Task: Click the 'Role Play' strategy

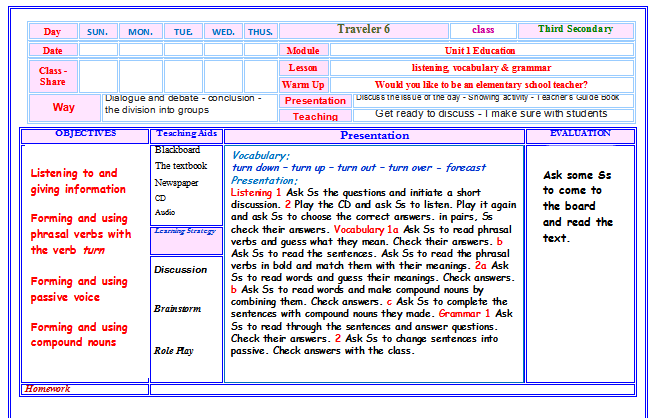Action: coord(173,351)
